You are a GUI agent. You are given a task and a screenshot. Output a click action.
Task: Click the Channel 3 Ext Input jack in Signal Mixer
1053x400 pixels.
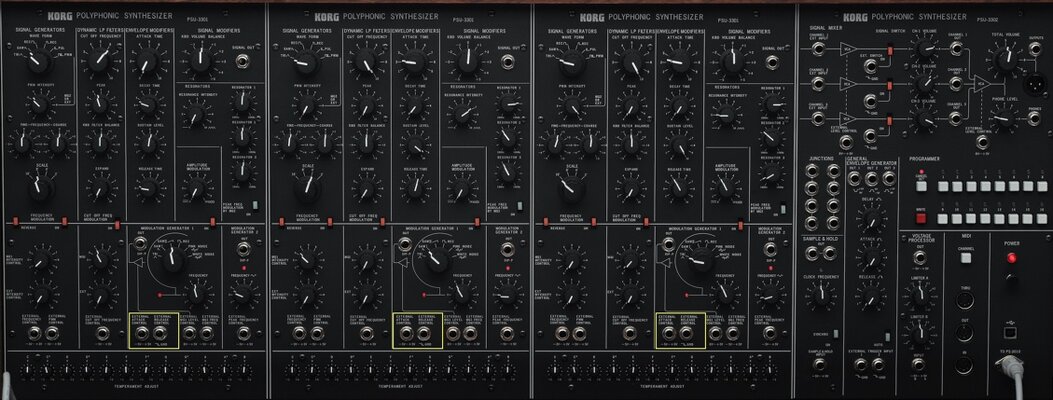(818, 119)
